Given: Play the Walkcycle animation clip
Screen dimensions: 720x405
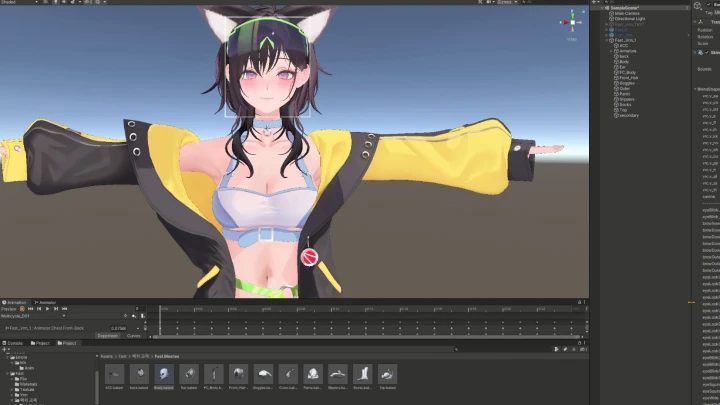Looking at the screenshot, I should (x=47, y=309).
